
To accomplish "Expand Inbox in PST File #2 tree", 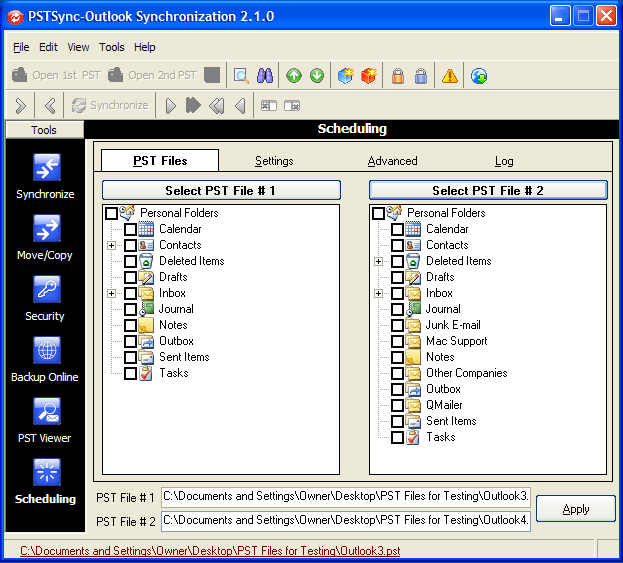I will tap(379, 294).
